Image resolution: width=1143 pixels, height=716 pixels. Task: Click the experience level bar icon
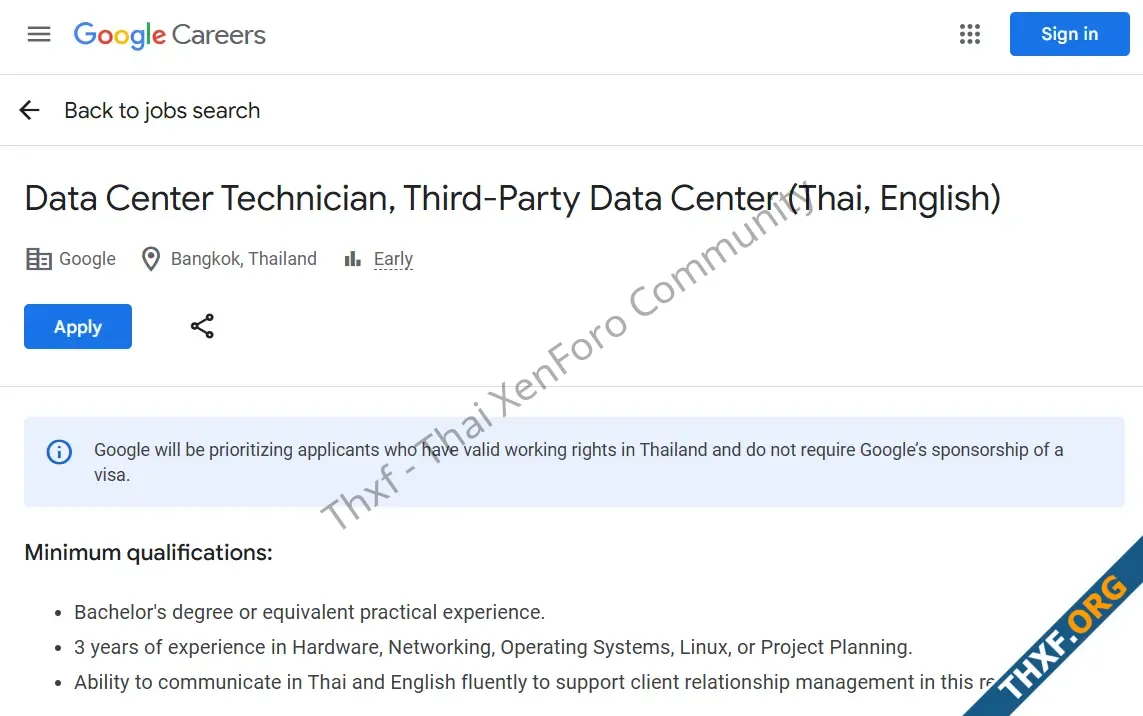pos(353,259)
